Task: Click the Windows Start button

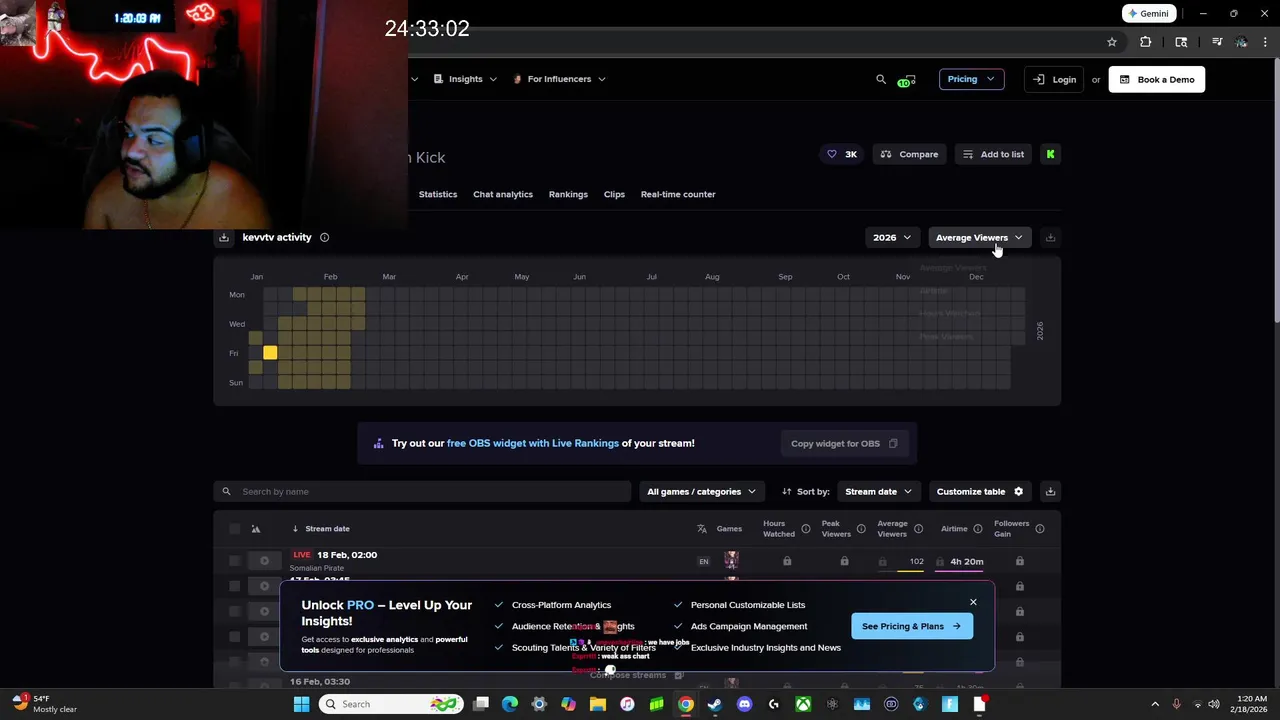Action: 301,704
